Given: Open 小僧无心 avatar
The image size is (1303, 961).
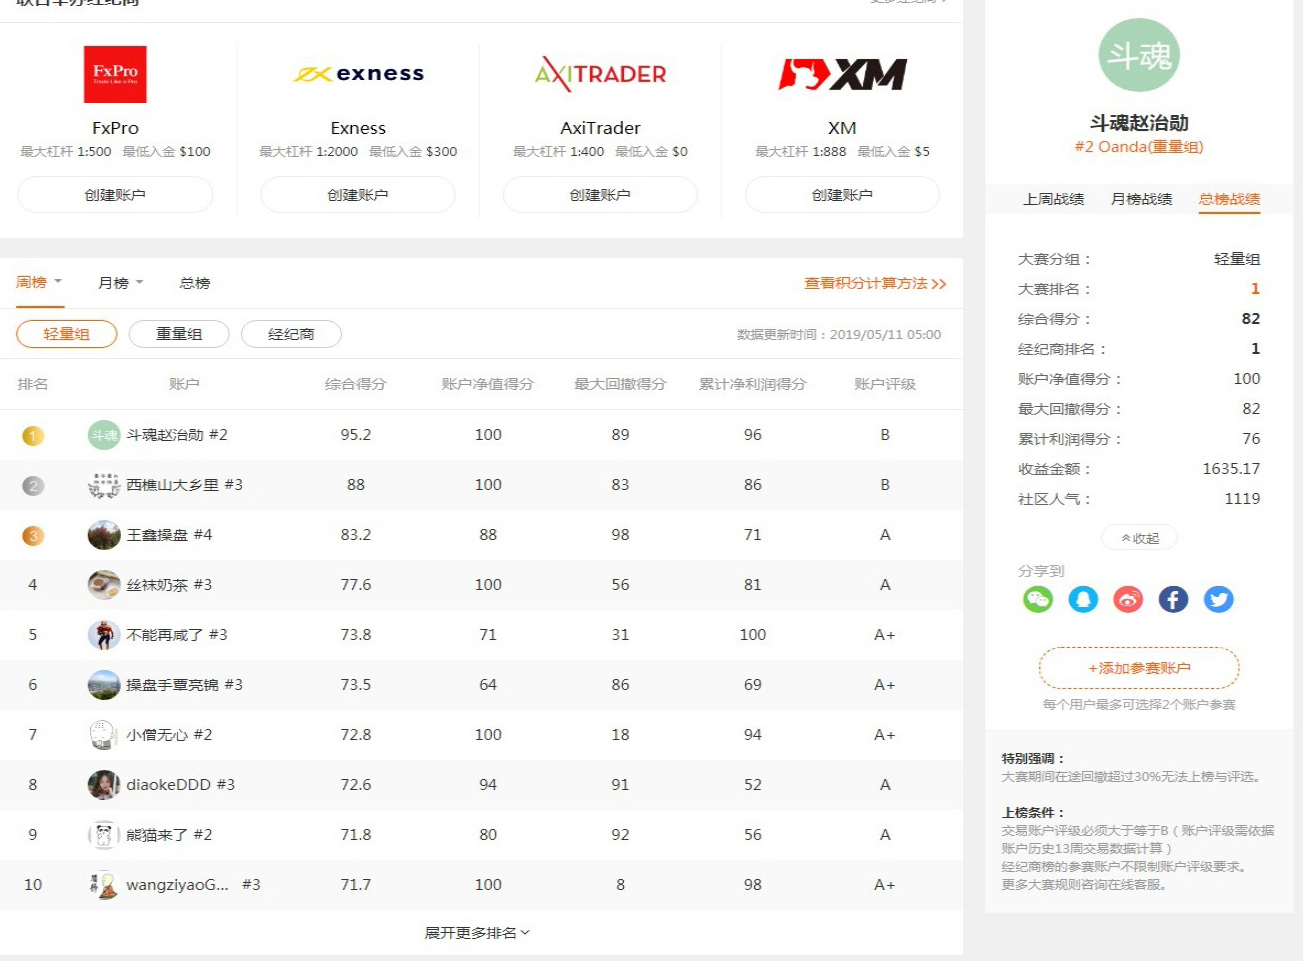Looking at the screenshot, I should (104, 735).
